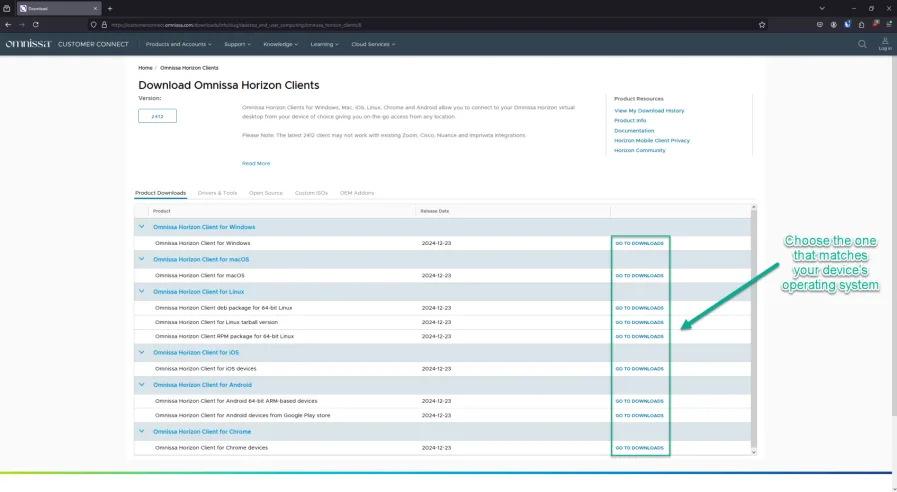Collapse the Horizon Client for iOS section chevron
The width and height of the screenshot is (897, 492).
click(x=141, y=352)
